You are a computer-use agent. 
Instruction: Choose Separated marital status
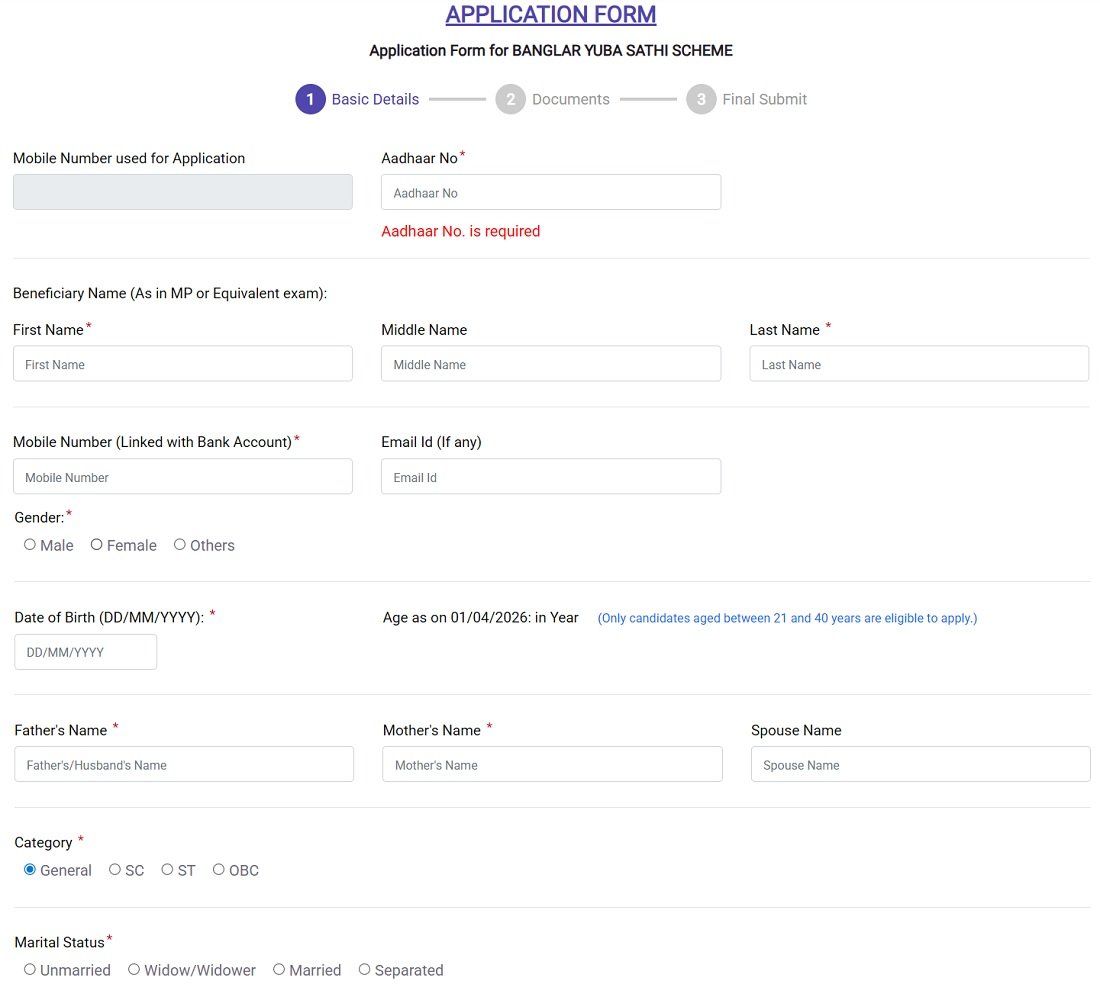[x=364, y=969]
